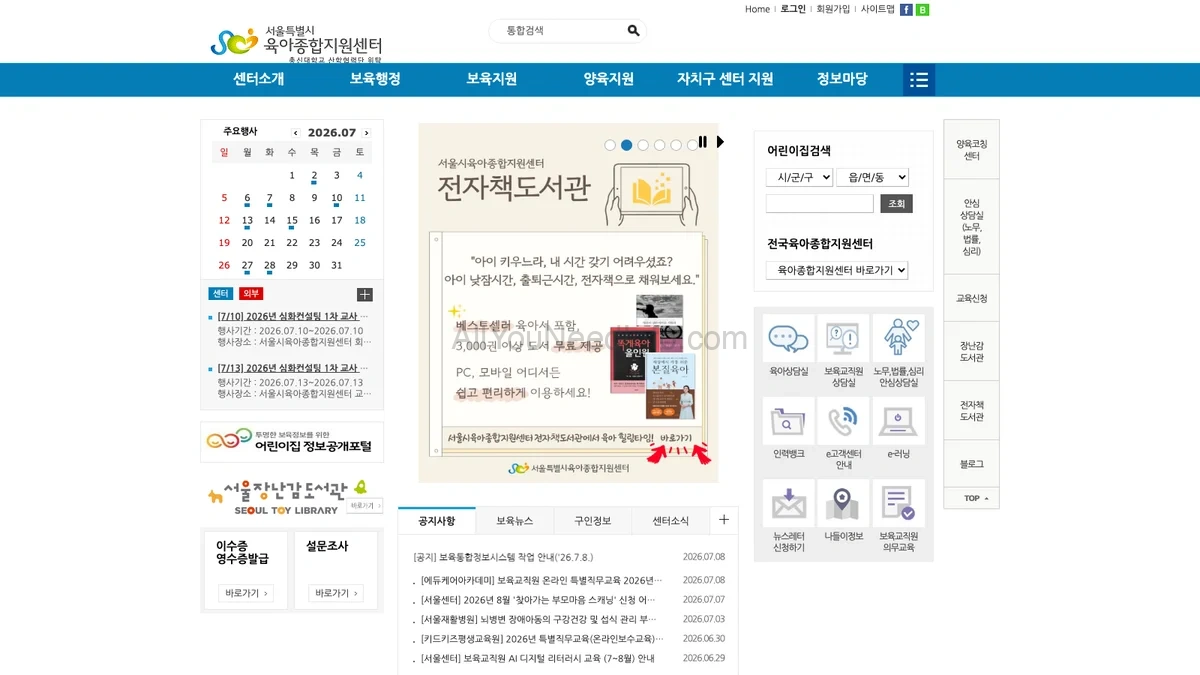Switch to the 보육뉴스 tab

(515, 521)
